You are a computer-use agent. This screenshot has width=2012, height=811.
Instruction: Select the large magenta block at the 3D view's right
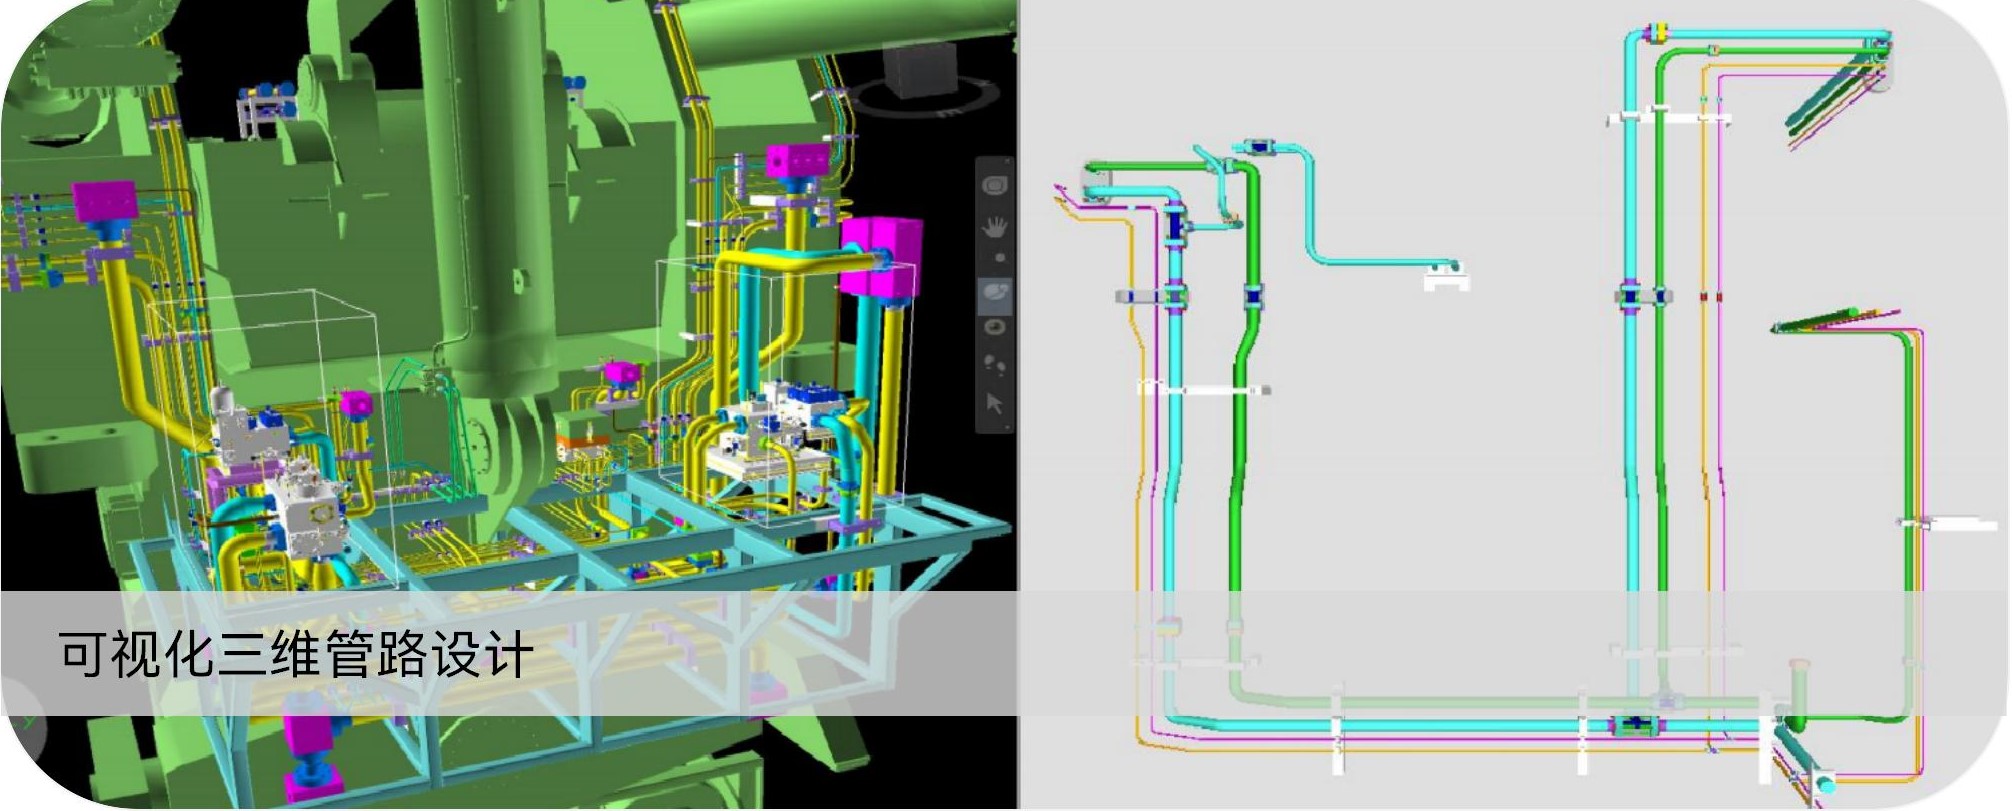pos(880,257)
